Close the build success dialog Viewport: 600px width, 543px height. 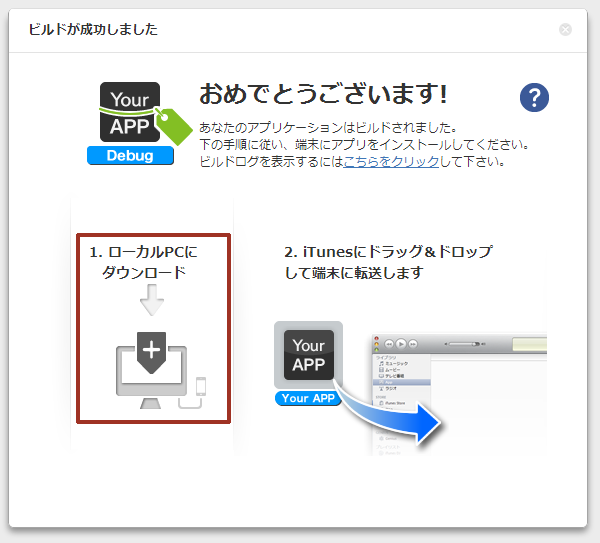tap(565, 29)
